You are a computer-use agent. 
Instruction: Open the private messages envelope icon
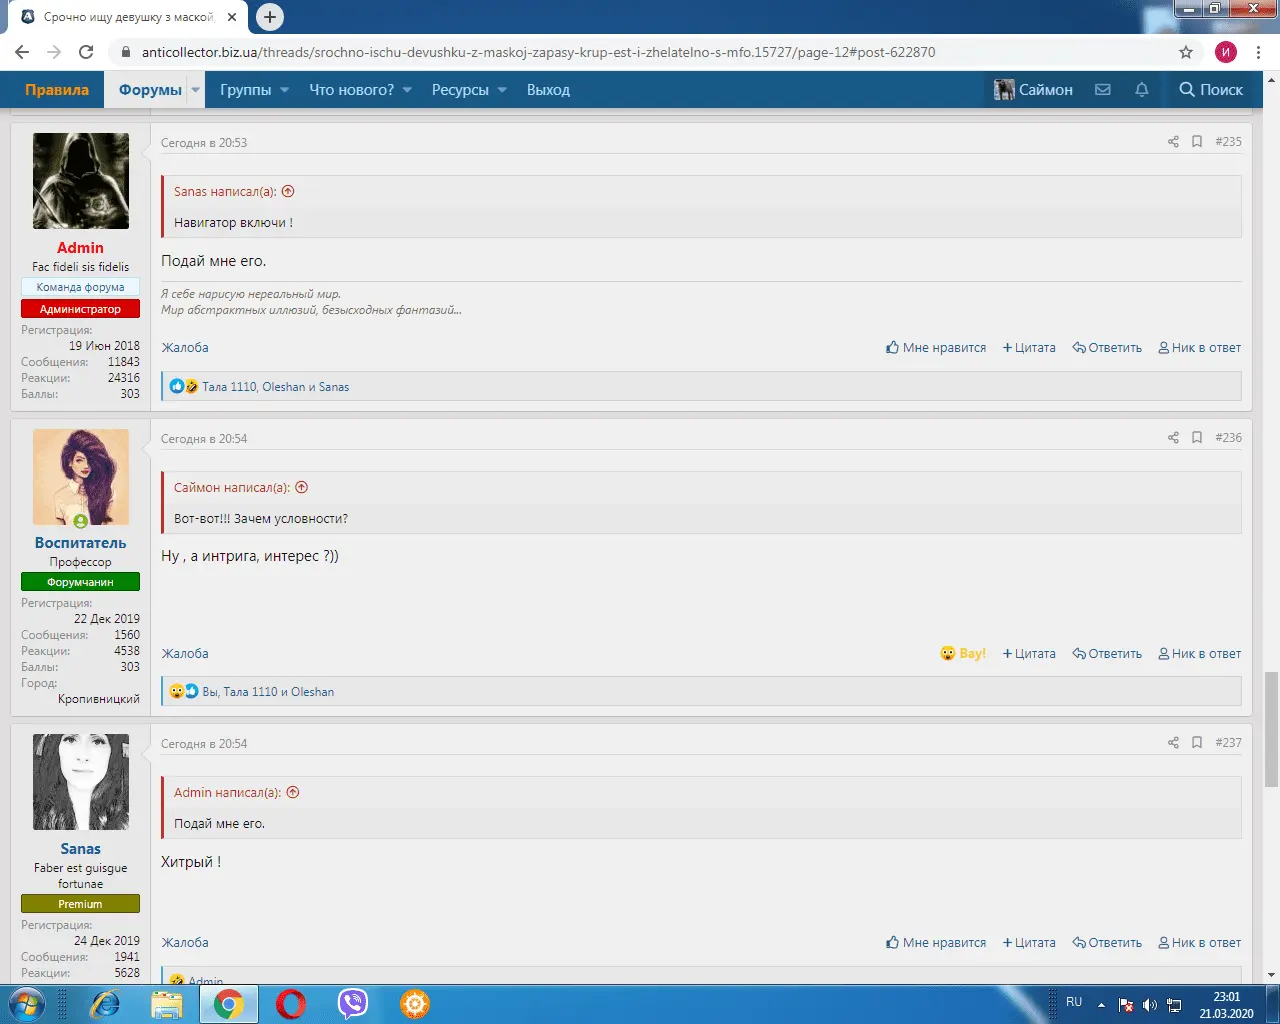pyautogui.click(x=1102, y=90)
